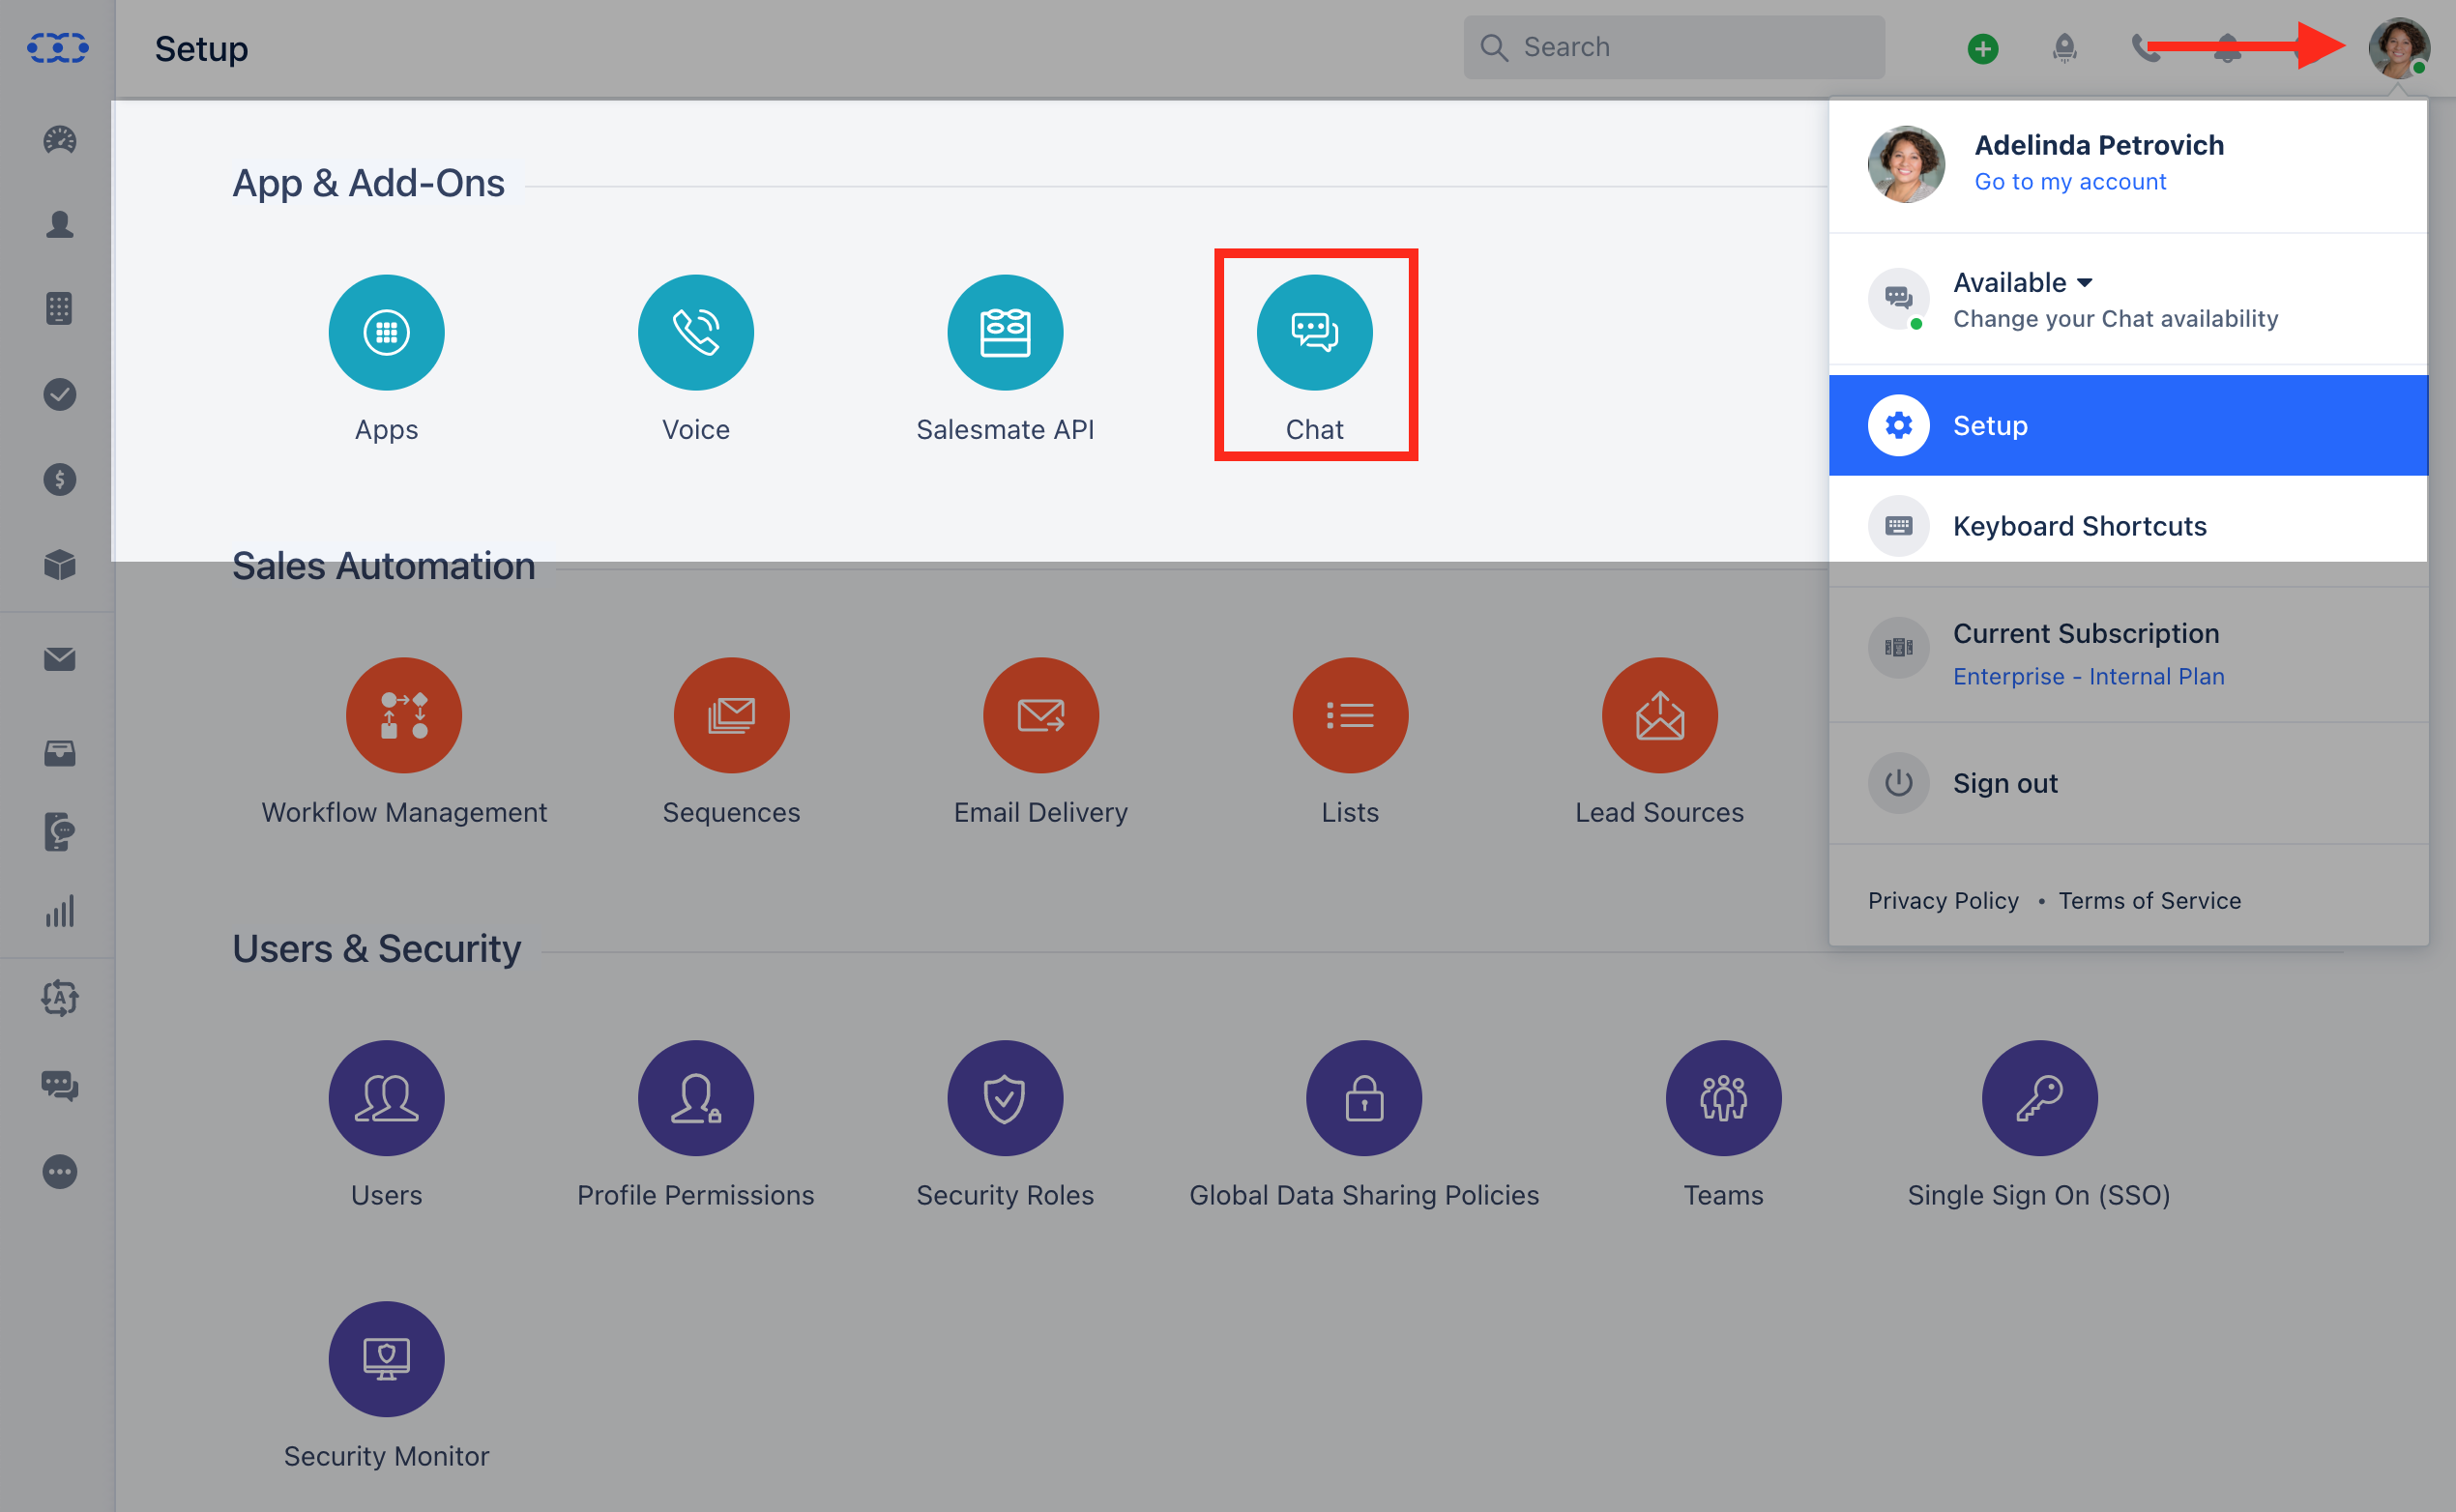Toggle chat availability via the green status dot
The width and height of the screenshot is (2456, 1512).
tap(1917, 325)
